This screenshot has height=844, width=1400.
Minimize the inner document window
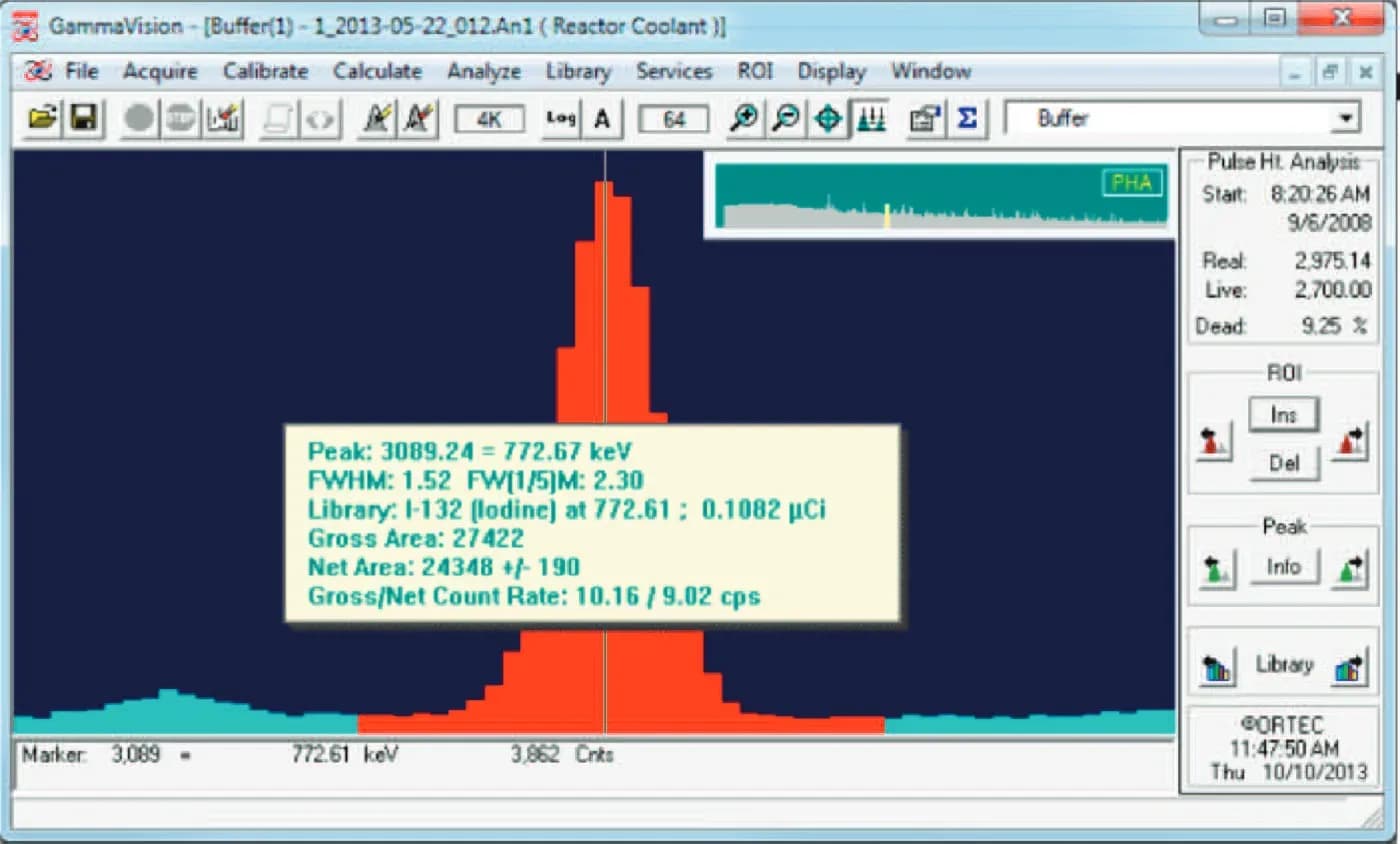(1296, 73)
